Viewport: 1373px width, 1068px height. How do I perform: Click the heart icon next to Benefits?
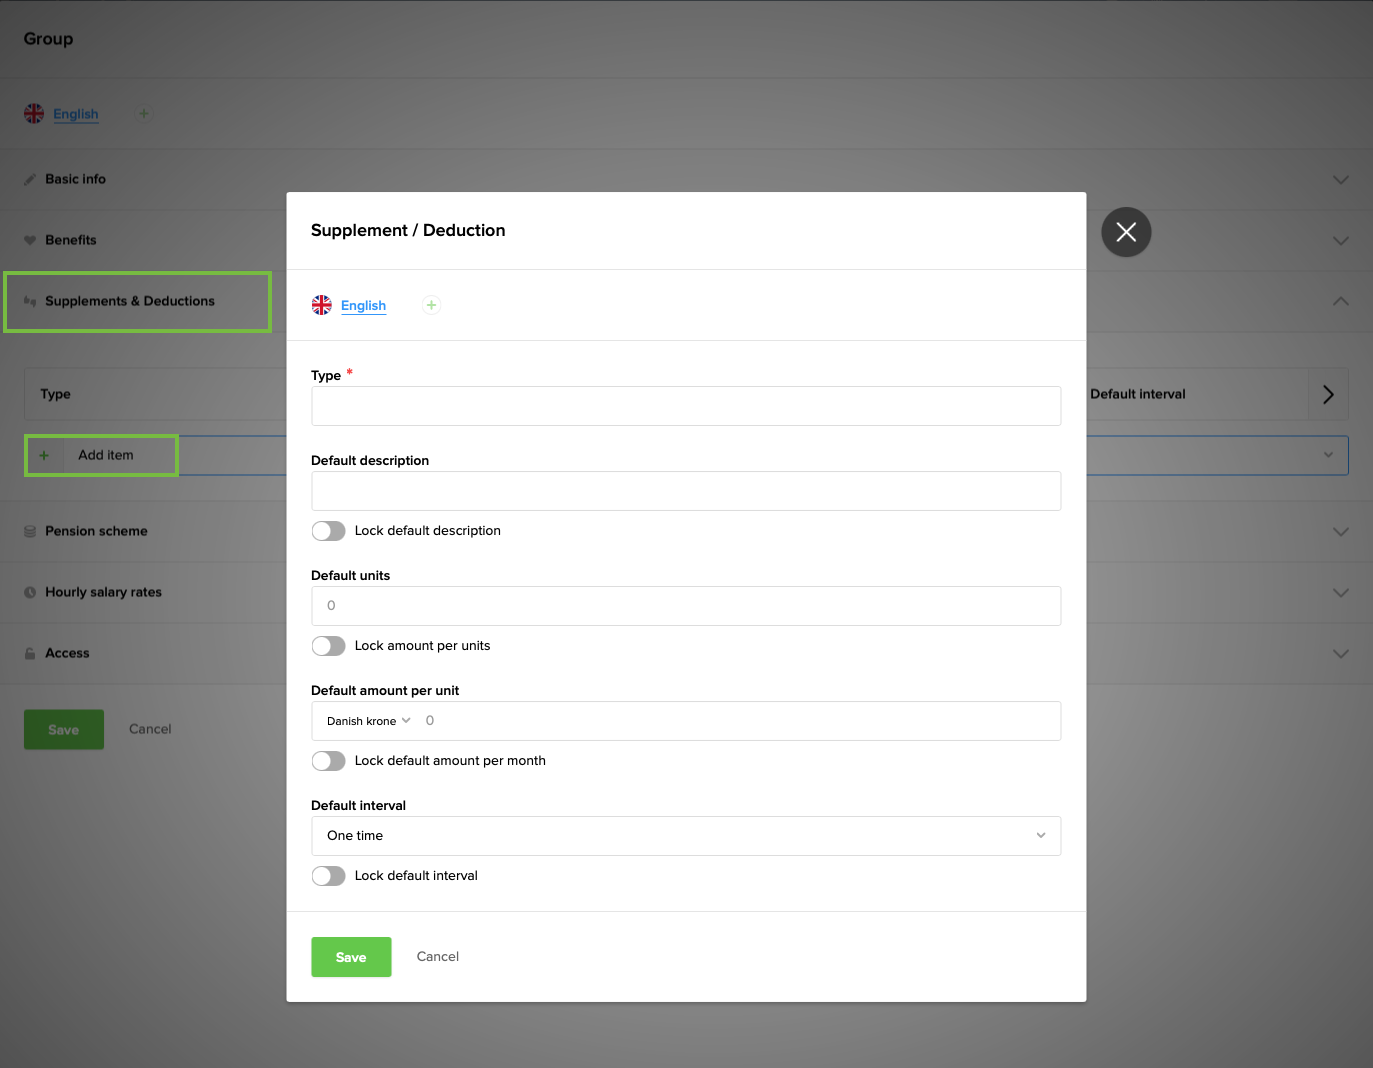pyautogui.click(x=30, y=241)
